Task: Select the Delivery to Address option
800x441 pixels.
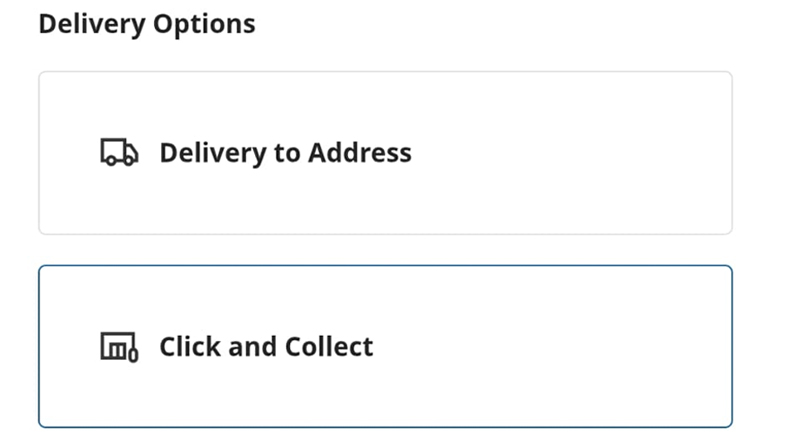Action: tap(385, 153)
